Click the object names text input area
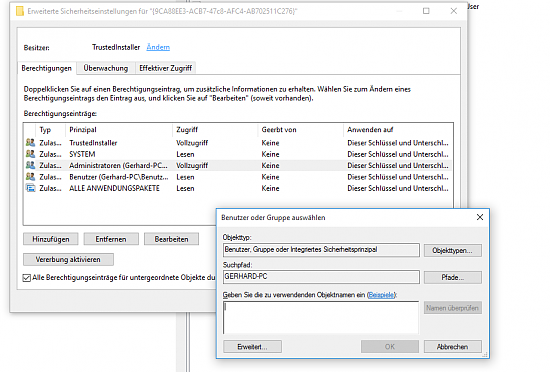 321,317
